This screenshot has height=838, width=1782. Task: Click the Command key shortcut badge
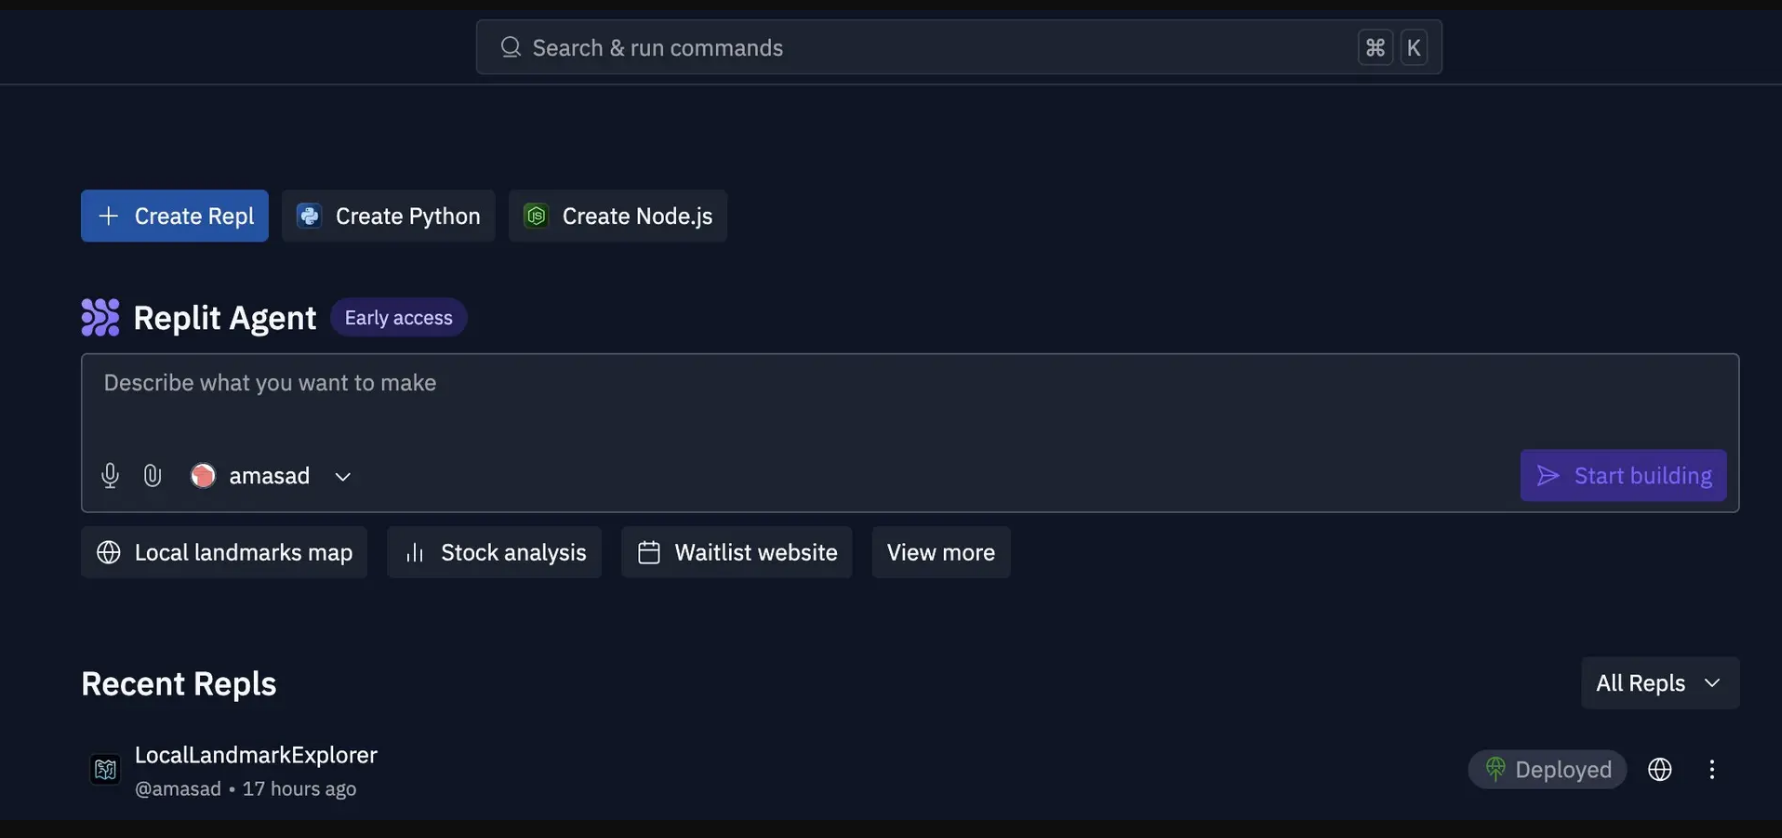click(1375, 47)
